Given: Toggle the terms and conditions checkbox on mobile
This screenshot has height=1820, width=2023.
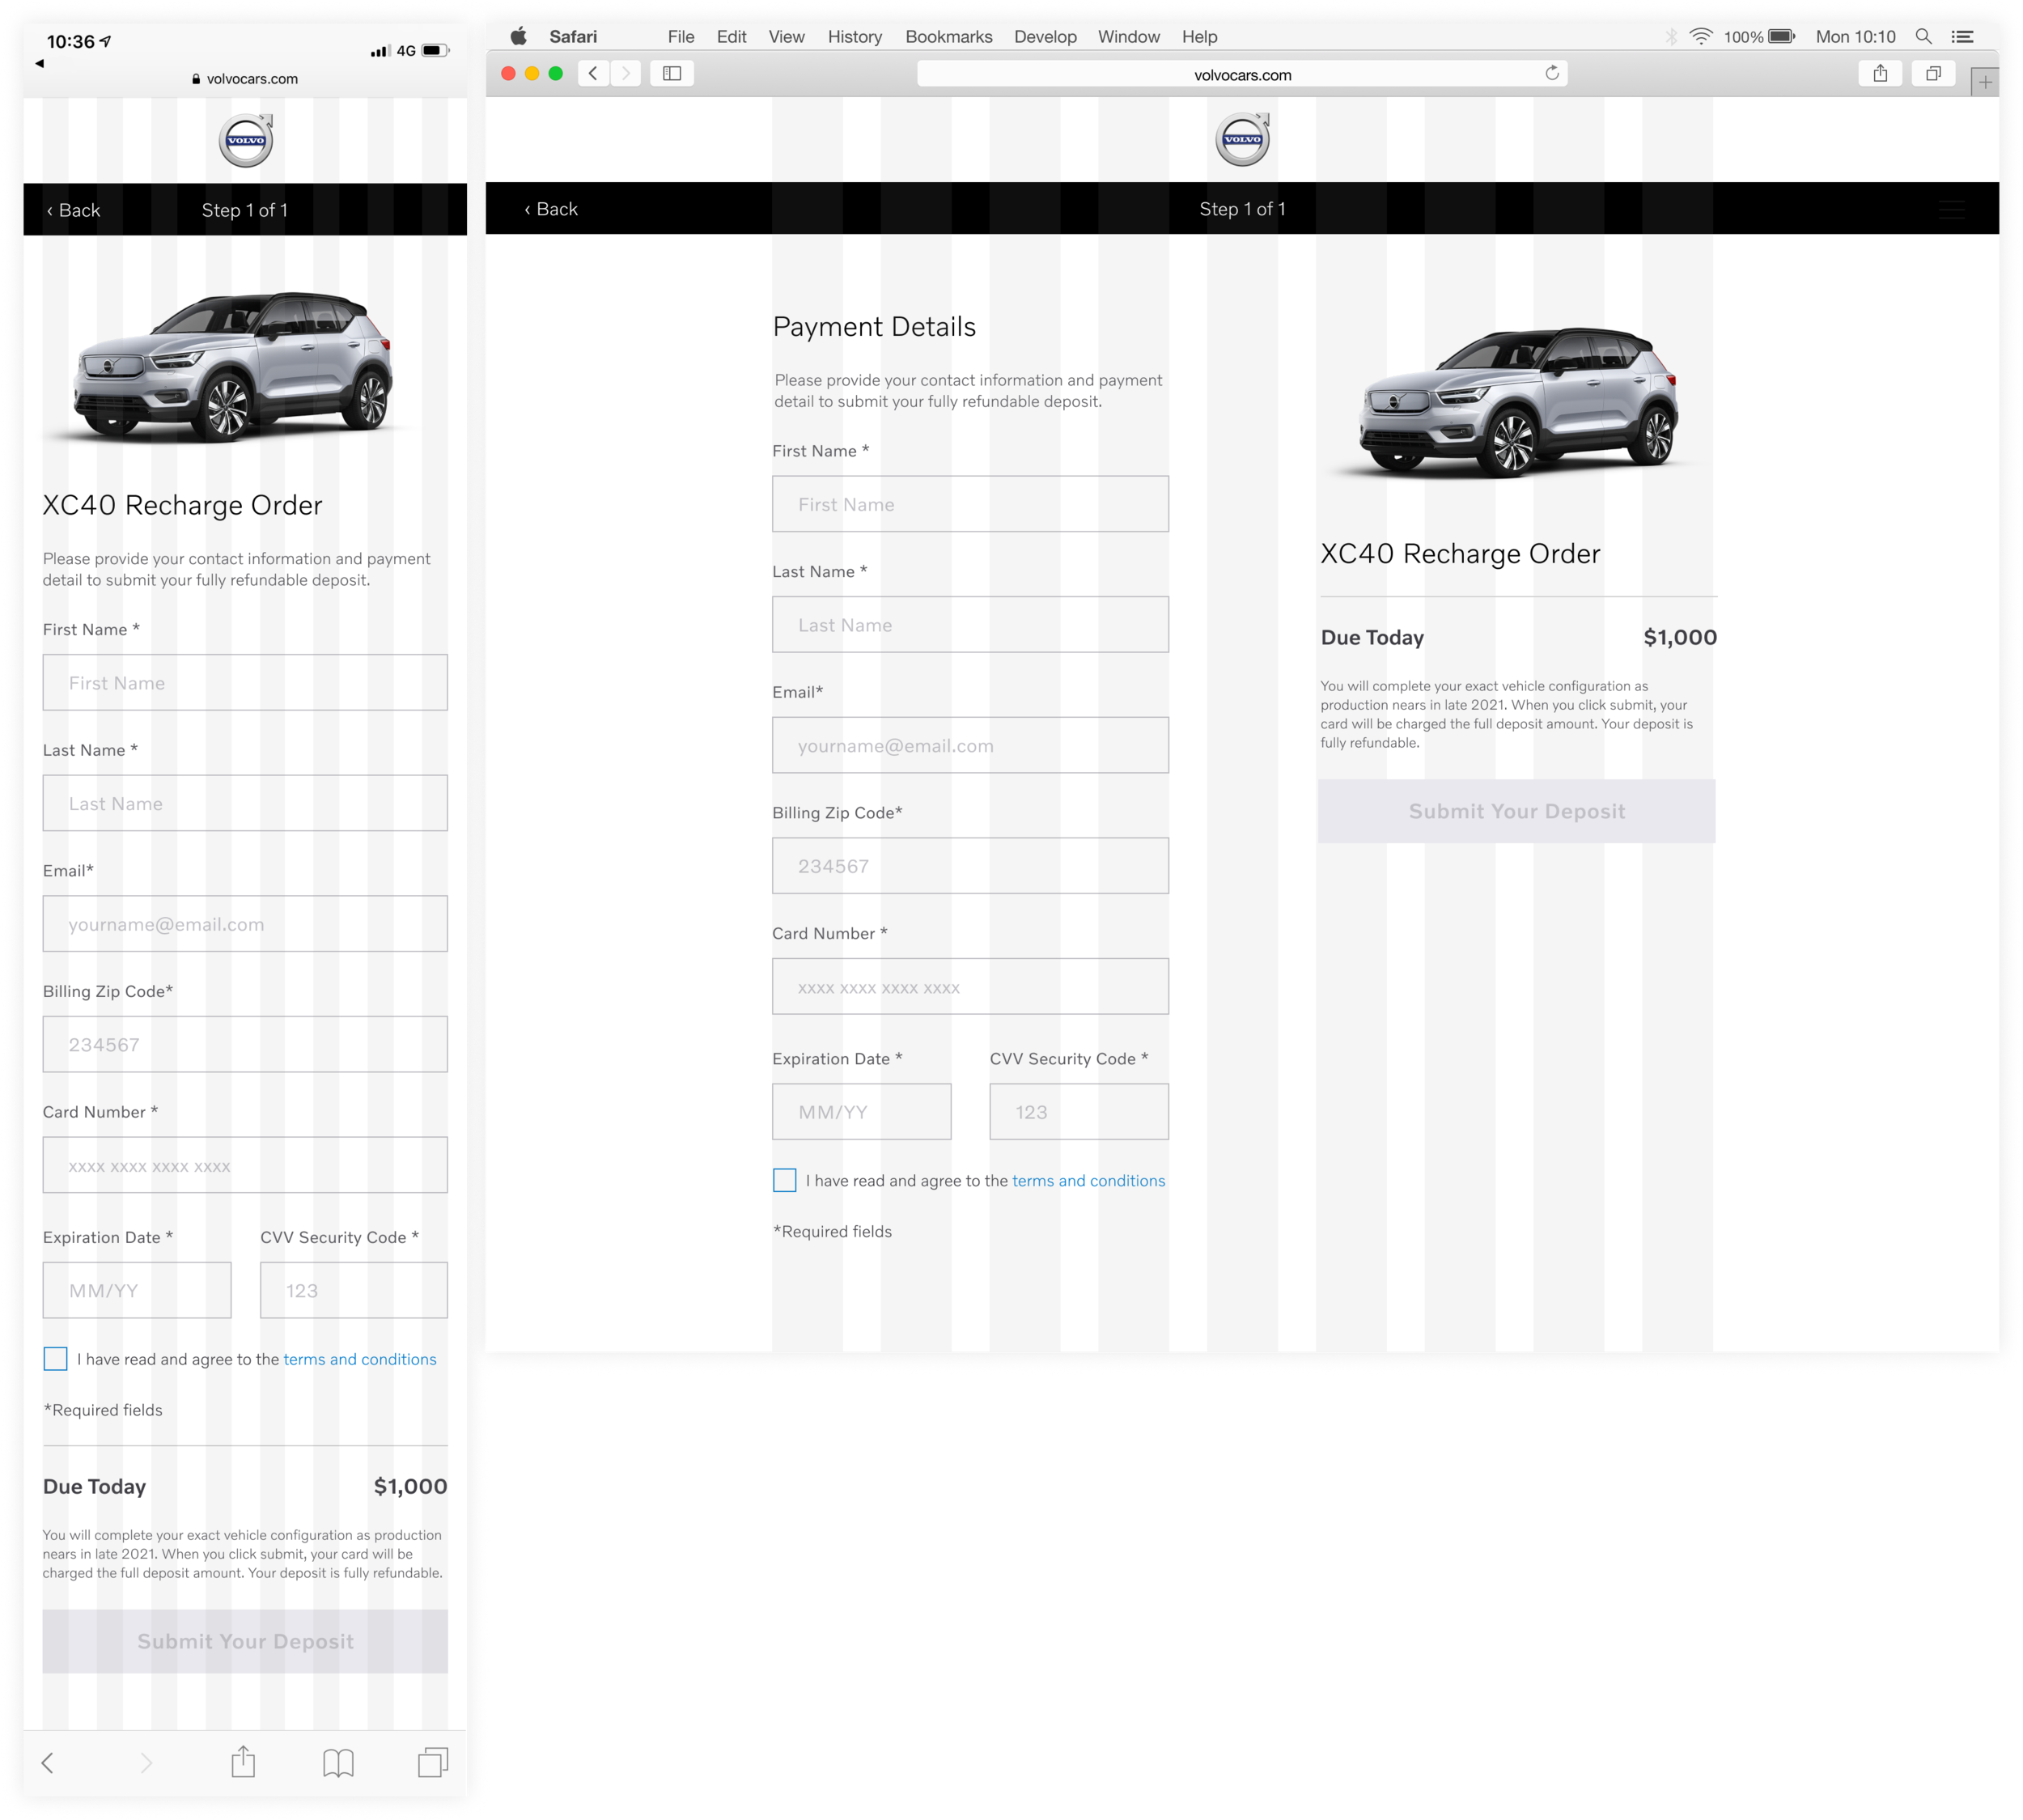Looking at the screenshot, I should click(x=54, y=1358).
